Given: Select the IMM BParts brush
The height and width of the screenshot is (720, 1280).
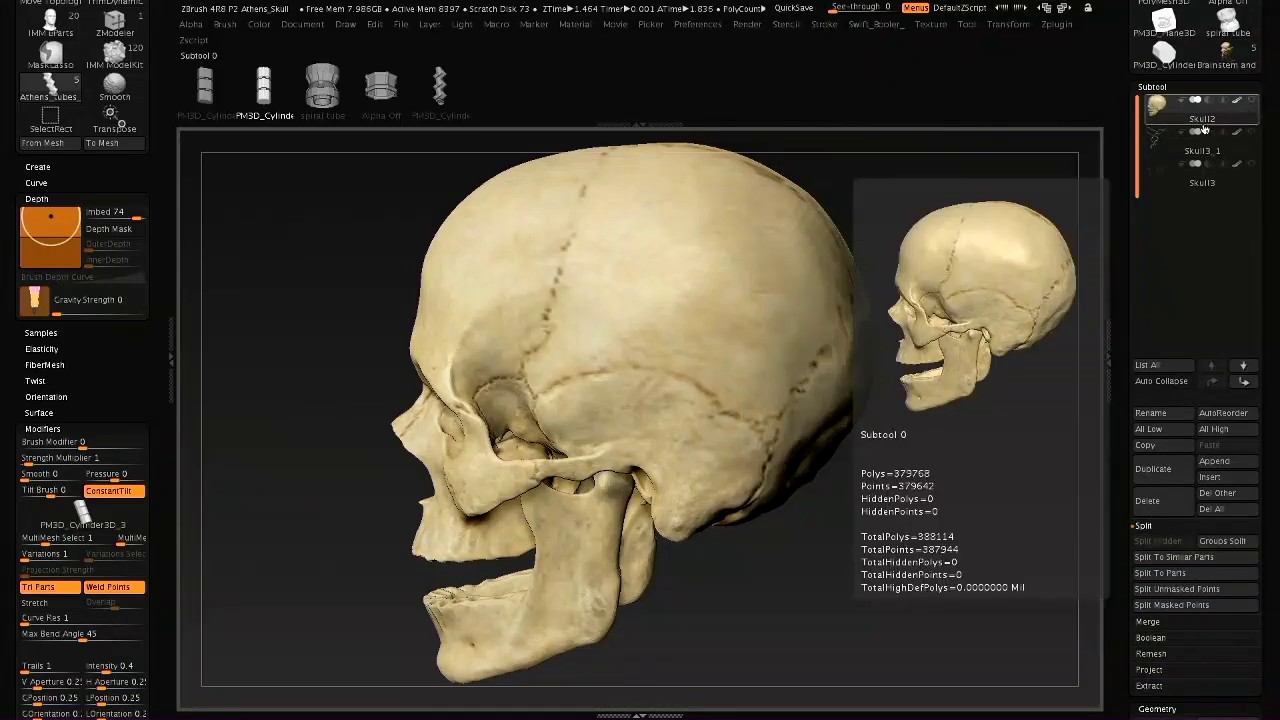Looking at the screenshot, I should [50, 23].
